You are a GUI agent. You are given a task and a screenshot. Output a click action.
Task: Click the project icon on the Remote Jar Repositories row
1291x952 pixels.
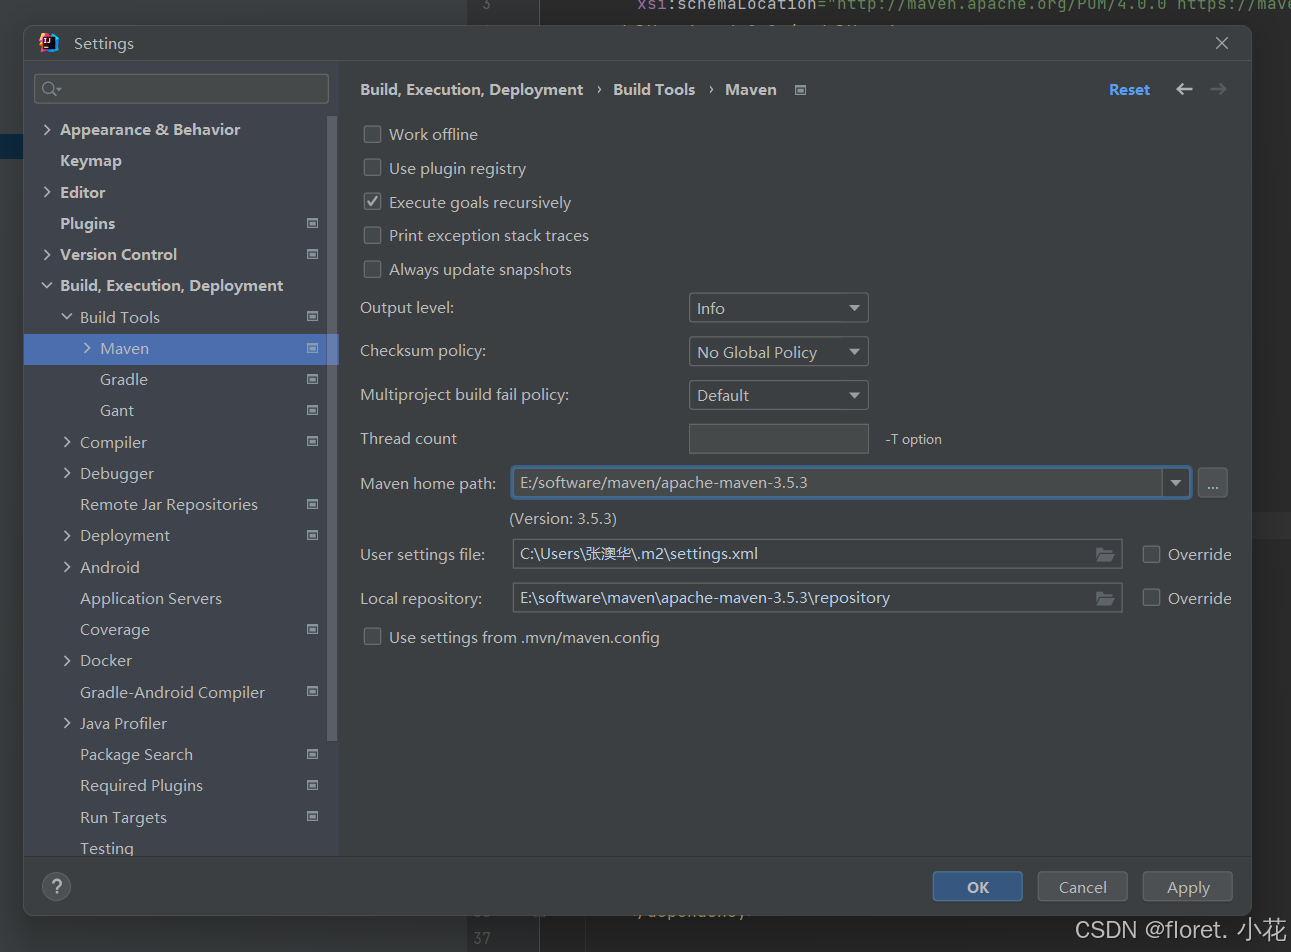[312, 504]
